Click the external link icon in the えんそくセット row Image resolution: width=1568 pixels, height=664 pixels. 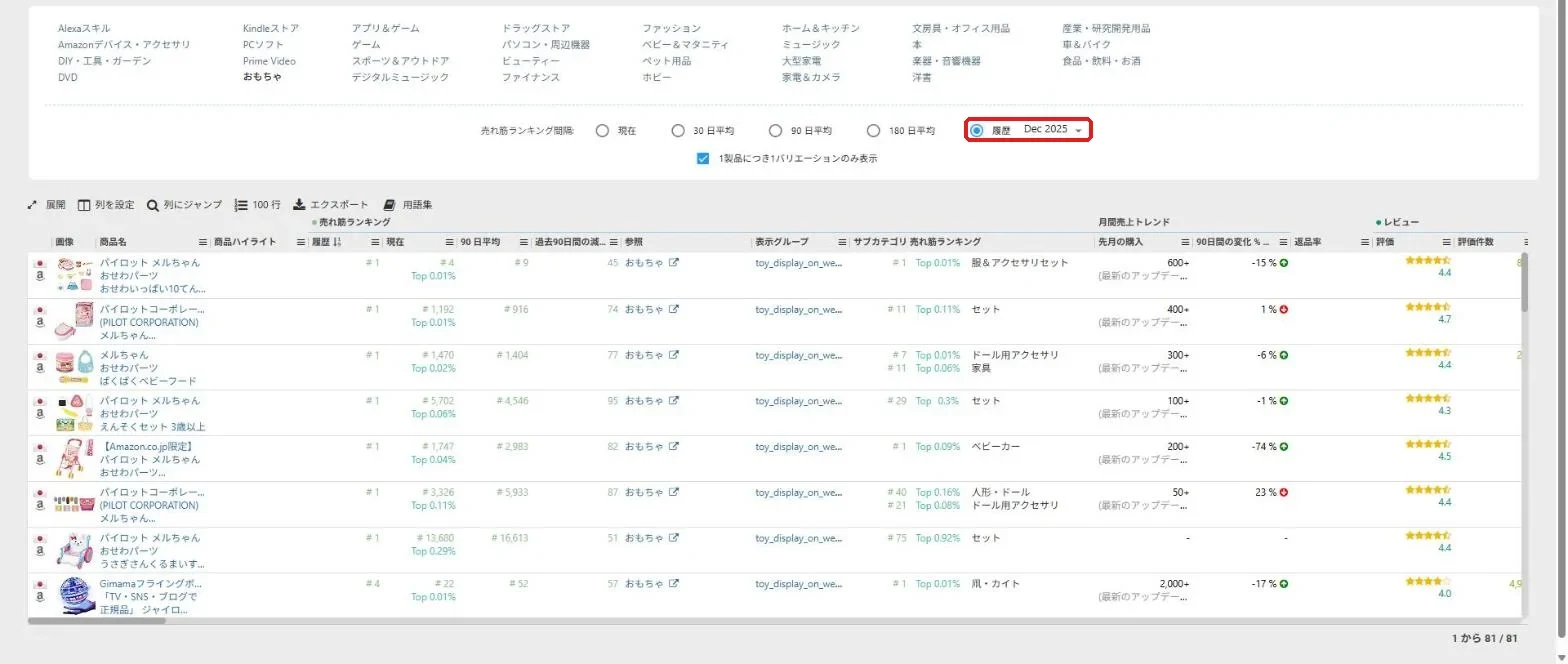coord(674,401)
